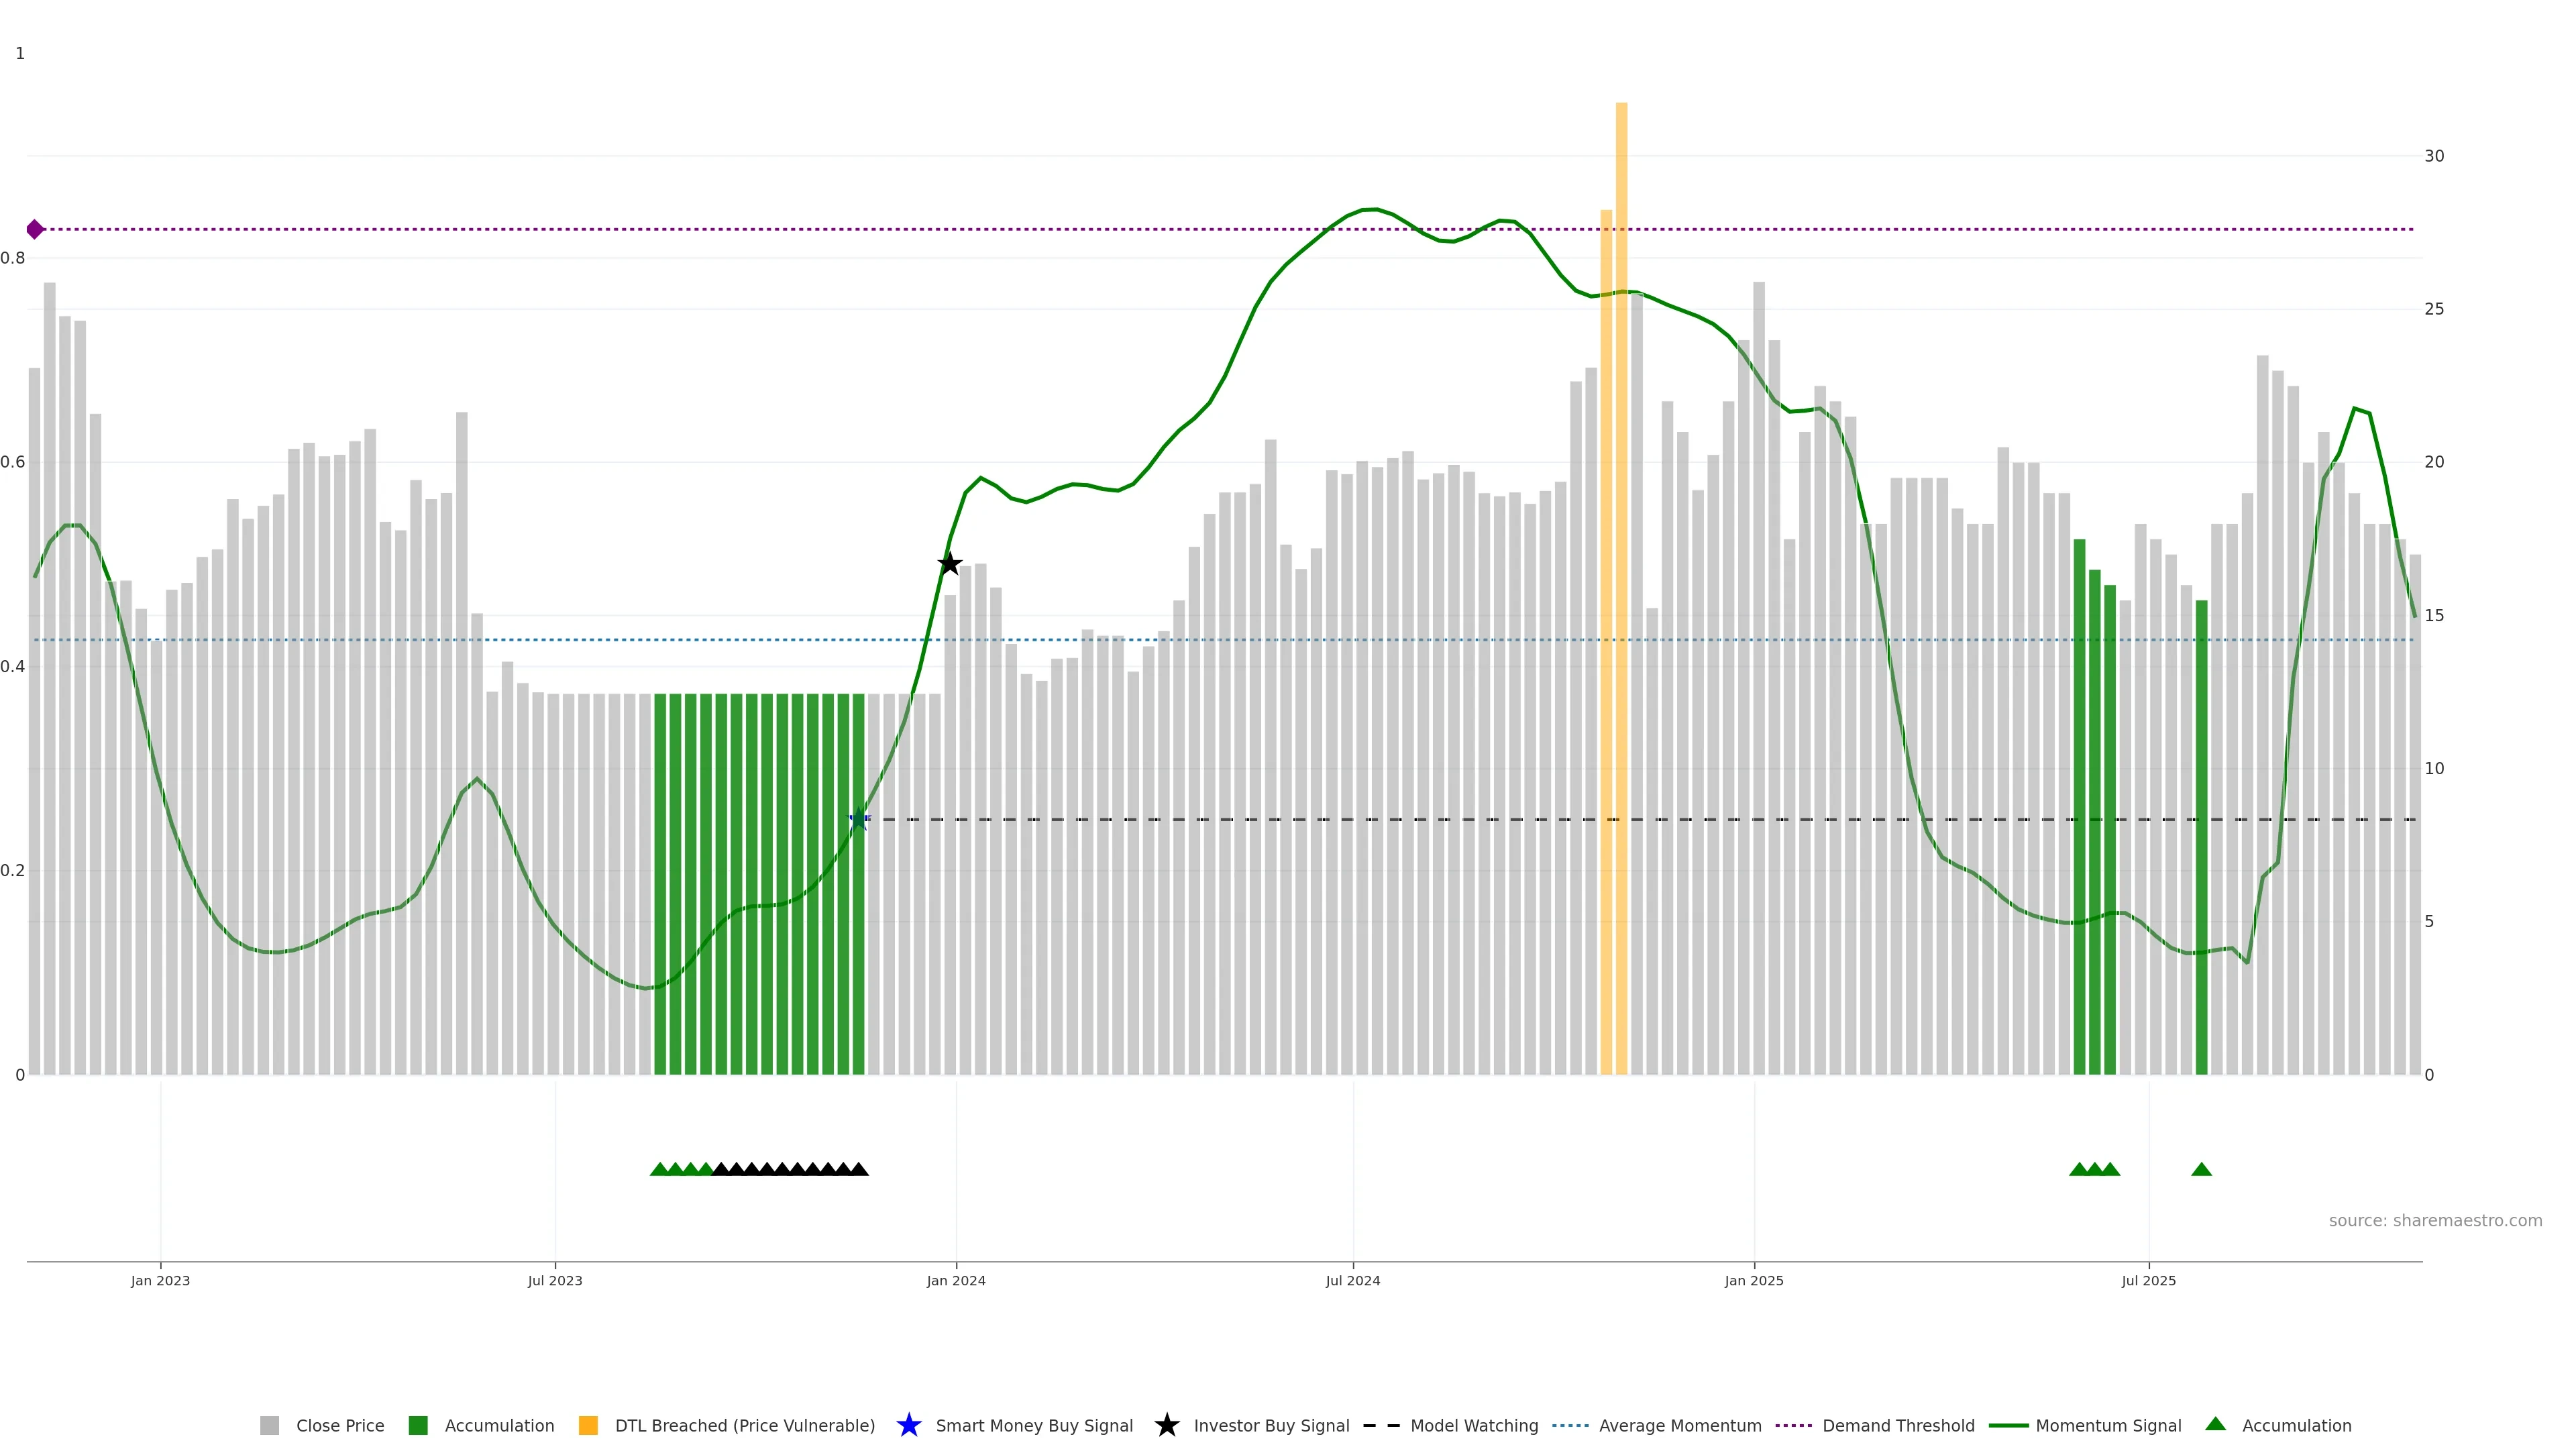Click the green Accumulation triangle legend icon
Image resolution: width=2576 pixels, height=1449 pixels.
(2215, 1425)
